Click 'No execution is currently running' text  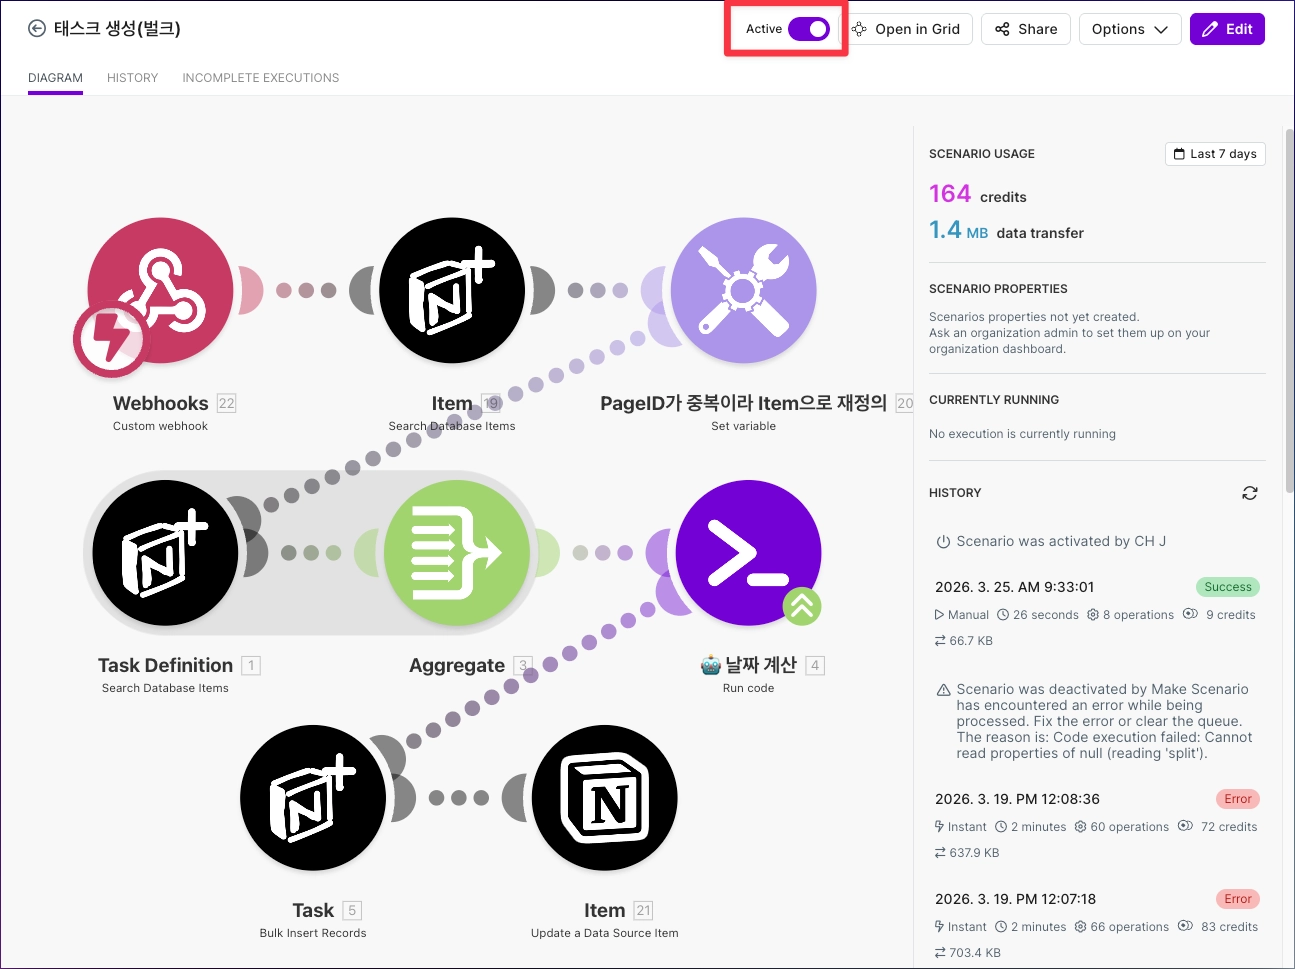tap(1022, 434)
